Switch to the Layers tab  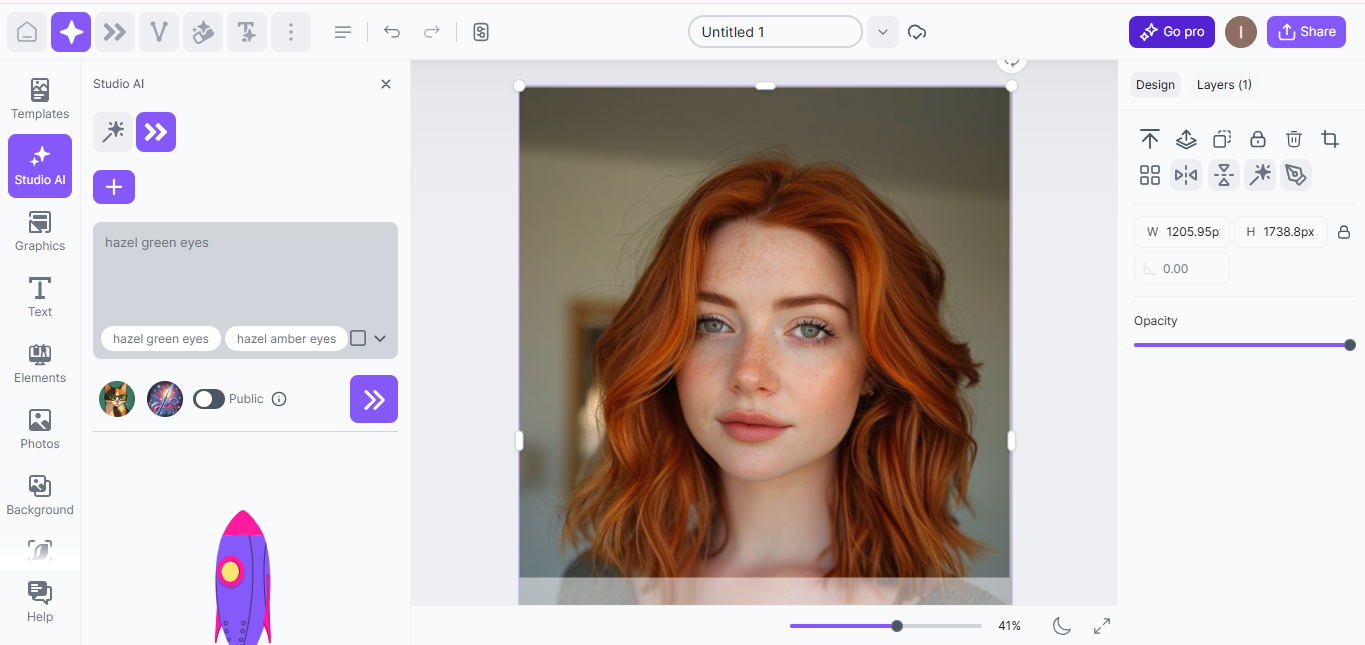pyautogui.click(x=1223, y=84)
